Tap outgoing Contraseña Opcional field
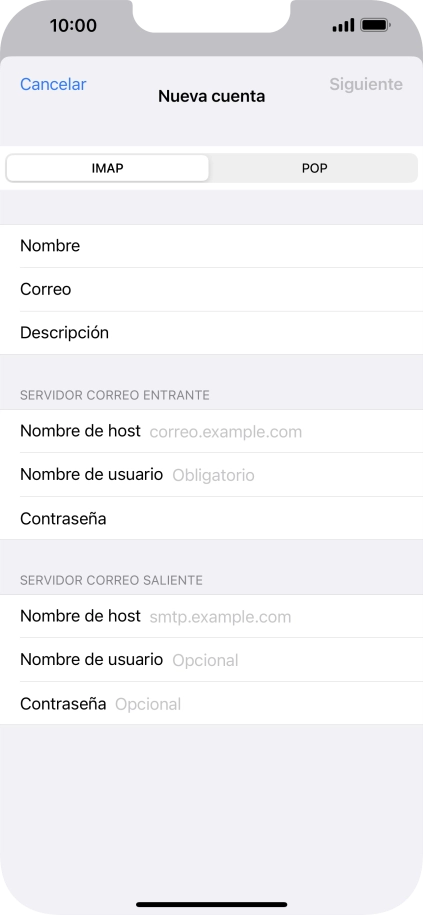Screen dimensions: 423x915 tap(211, 704)
